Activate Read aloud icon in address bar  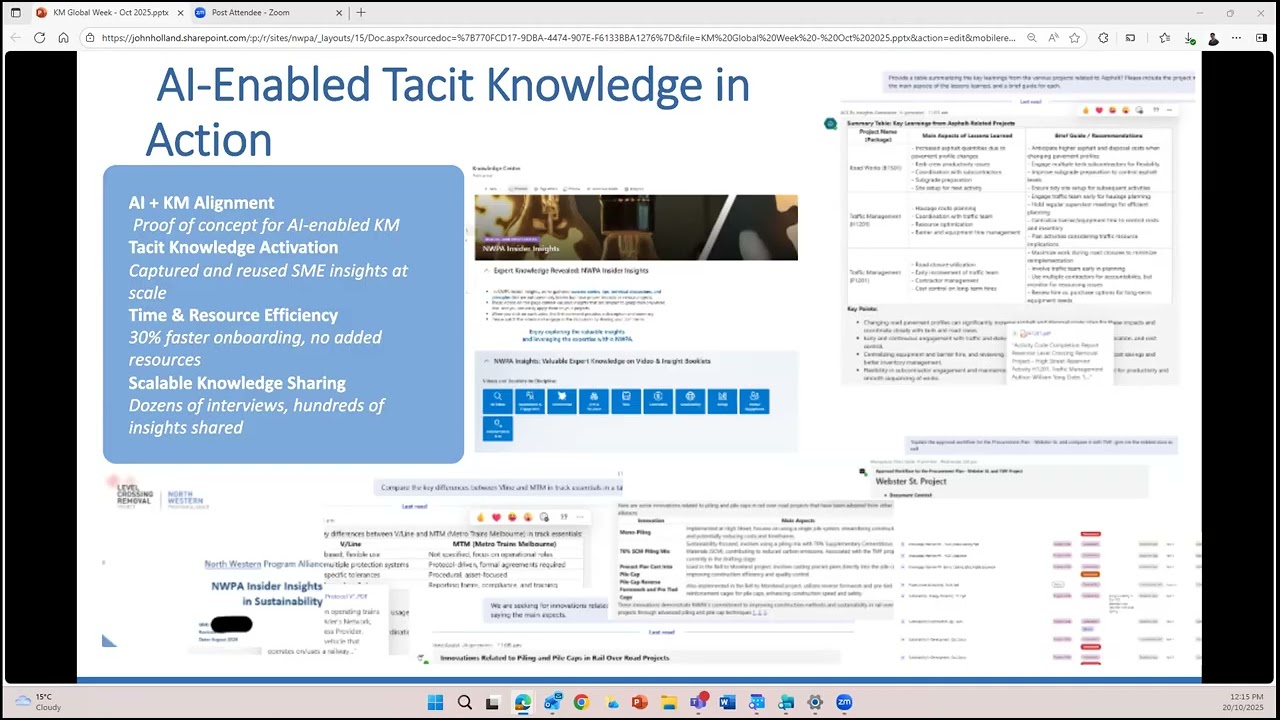click(x=1053, y=38)
